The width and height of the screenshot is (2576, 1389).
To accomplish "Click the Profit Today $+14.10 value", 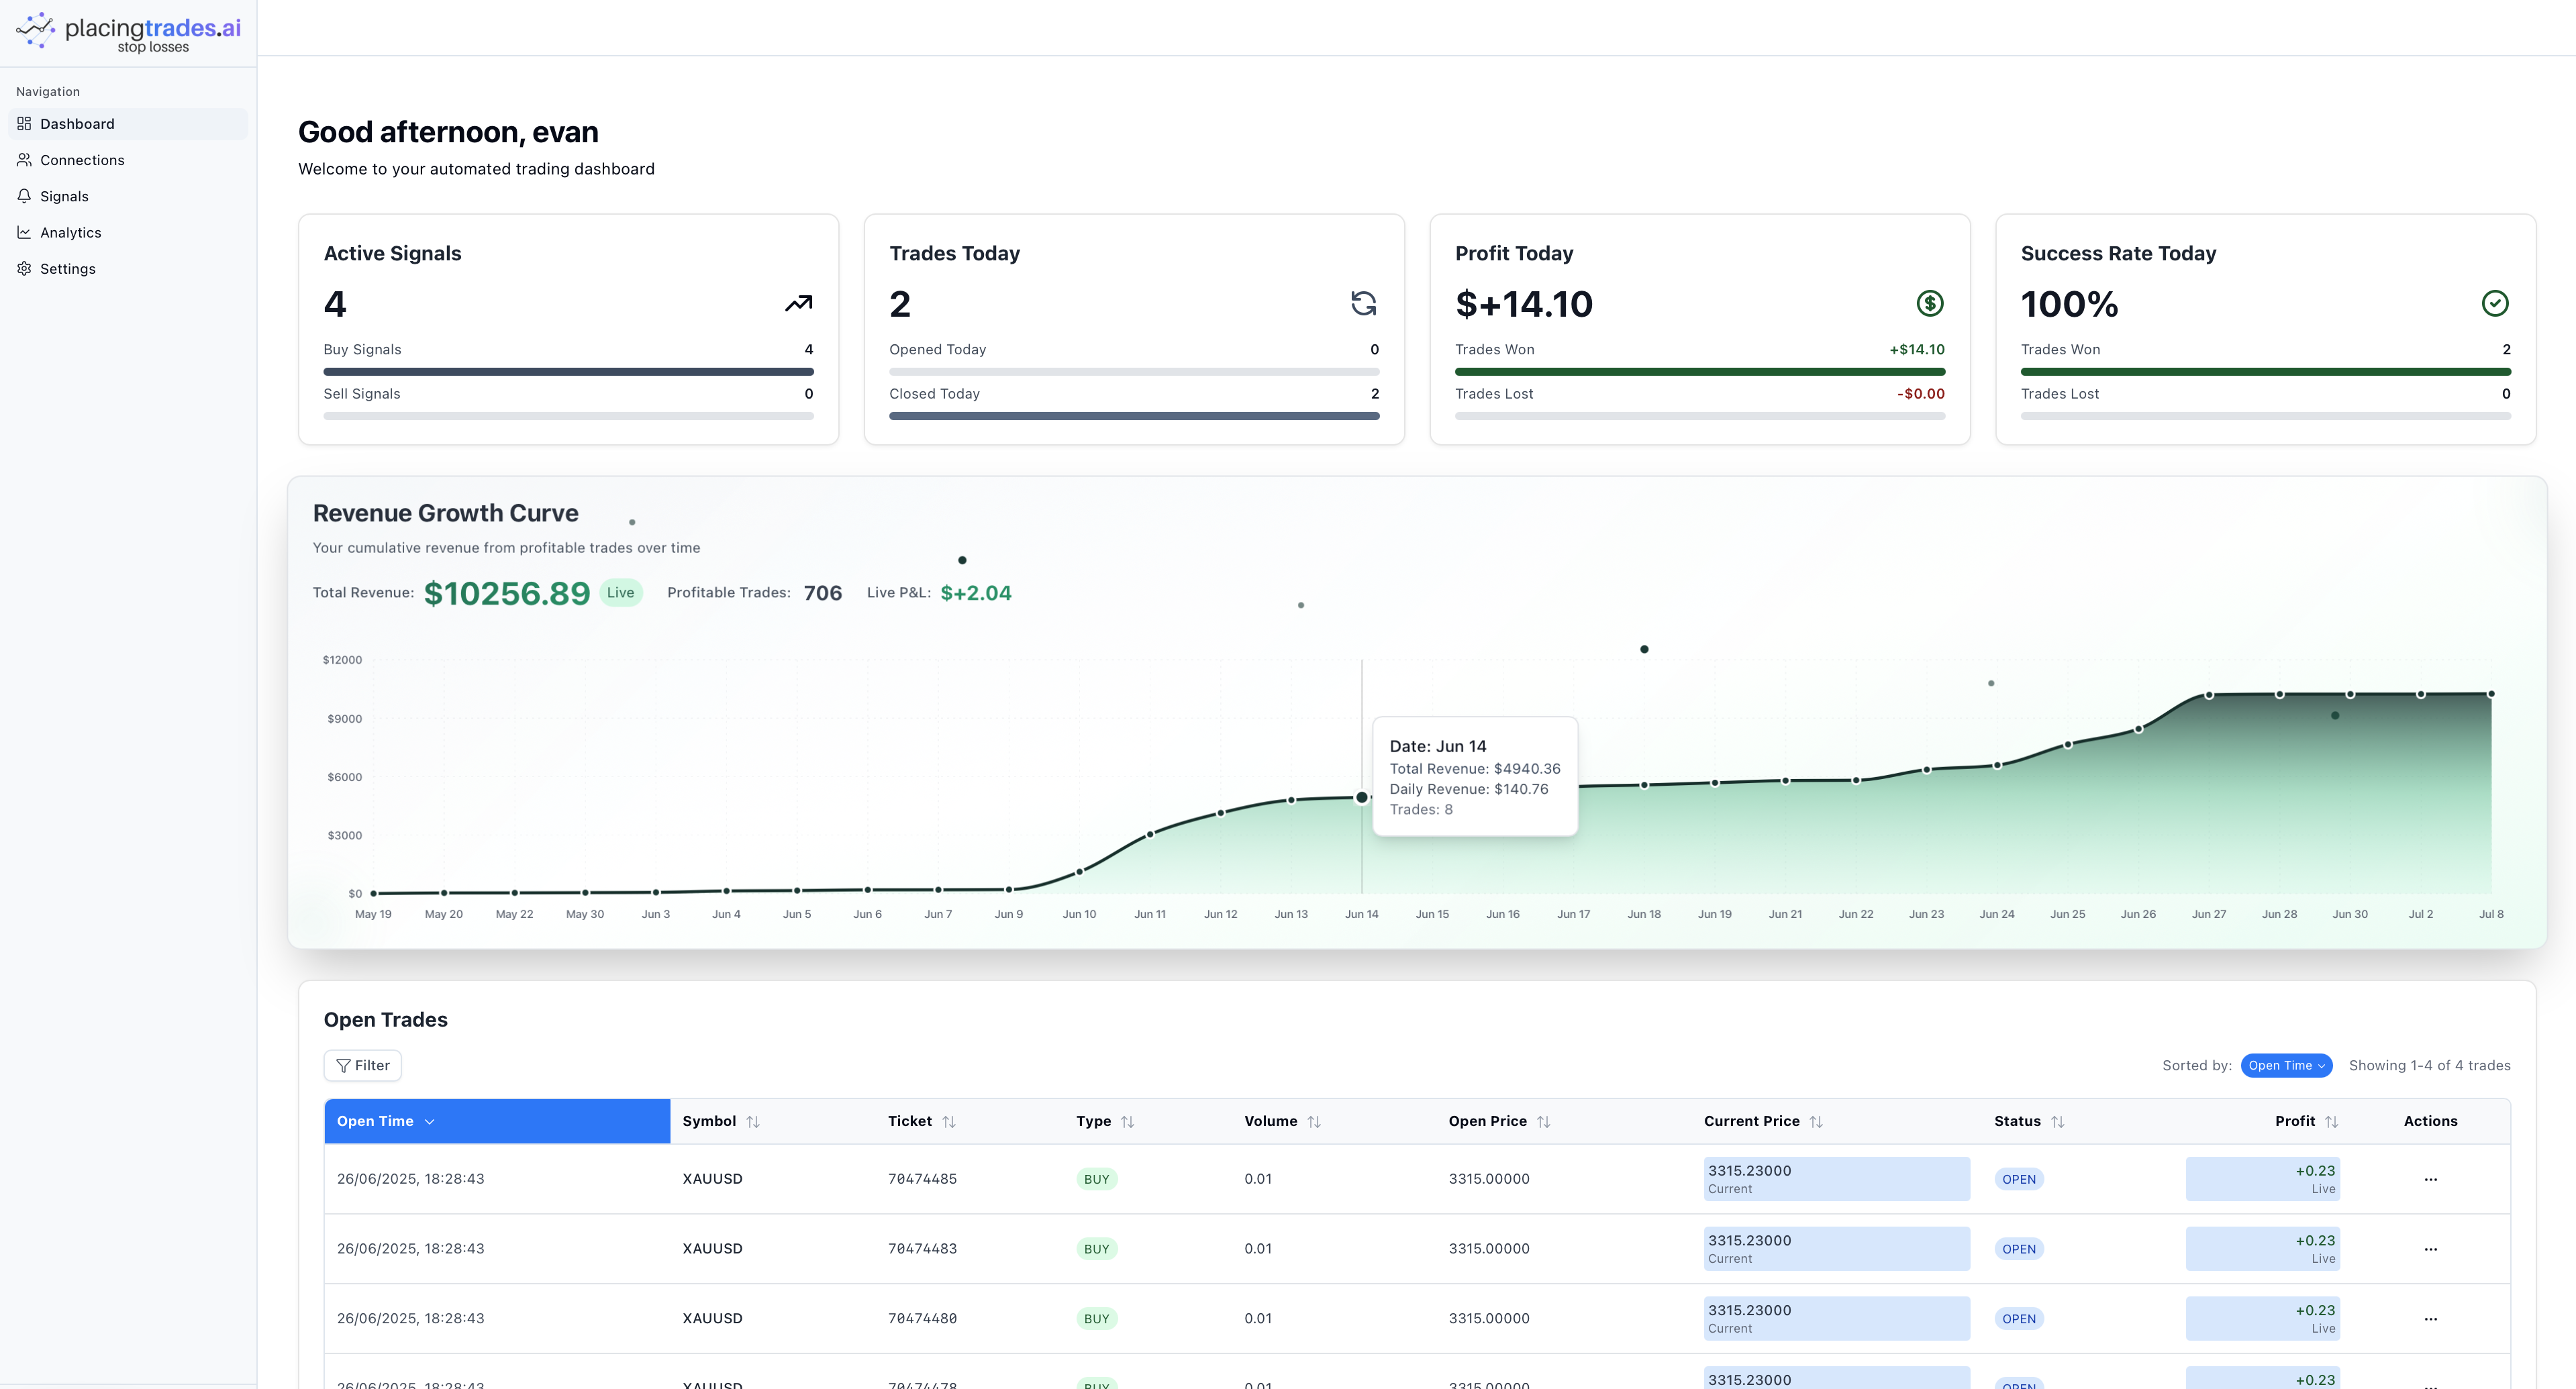I will pos(1523,304).
